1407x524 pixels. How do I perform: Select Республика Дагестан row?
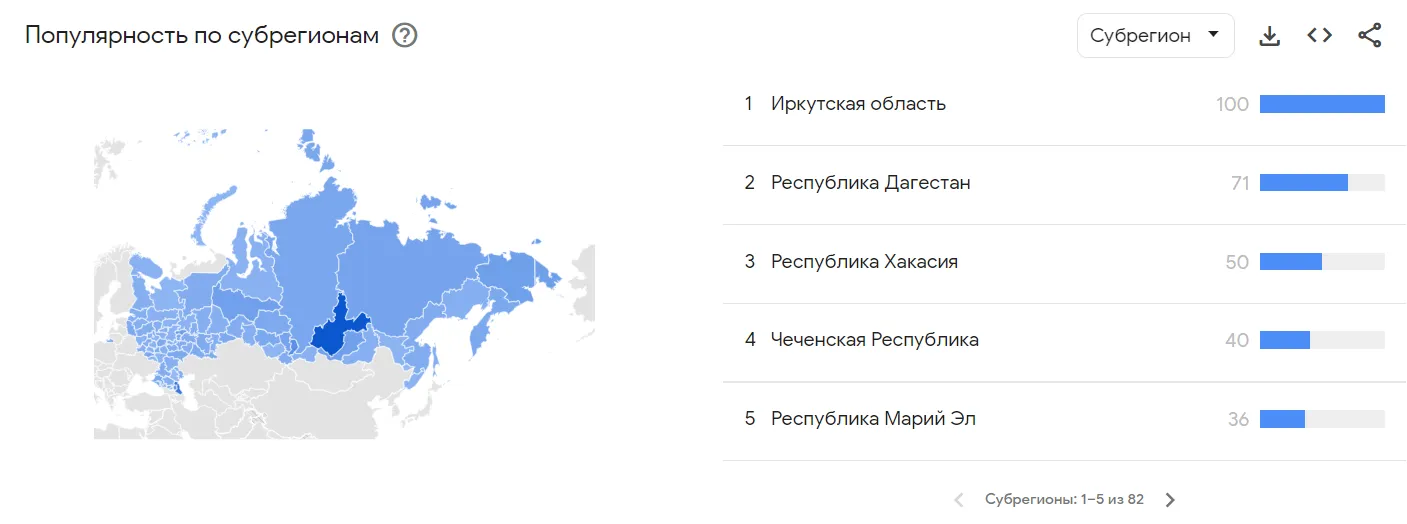pyautogui.click(x=870, y=183)
